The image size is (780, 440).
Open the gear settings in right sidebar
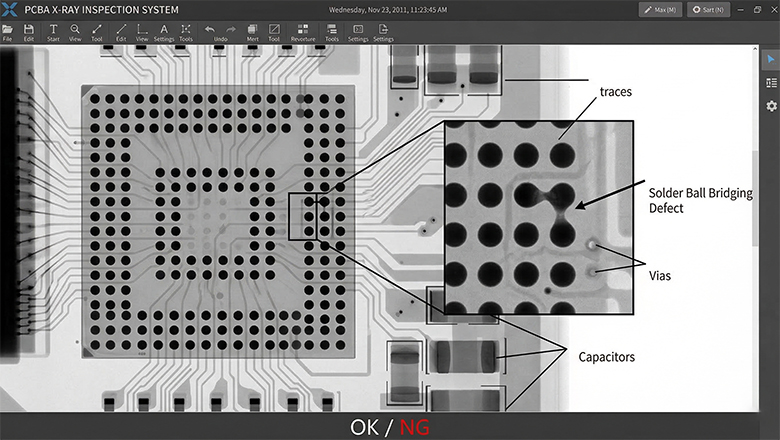coord(771,106)
